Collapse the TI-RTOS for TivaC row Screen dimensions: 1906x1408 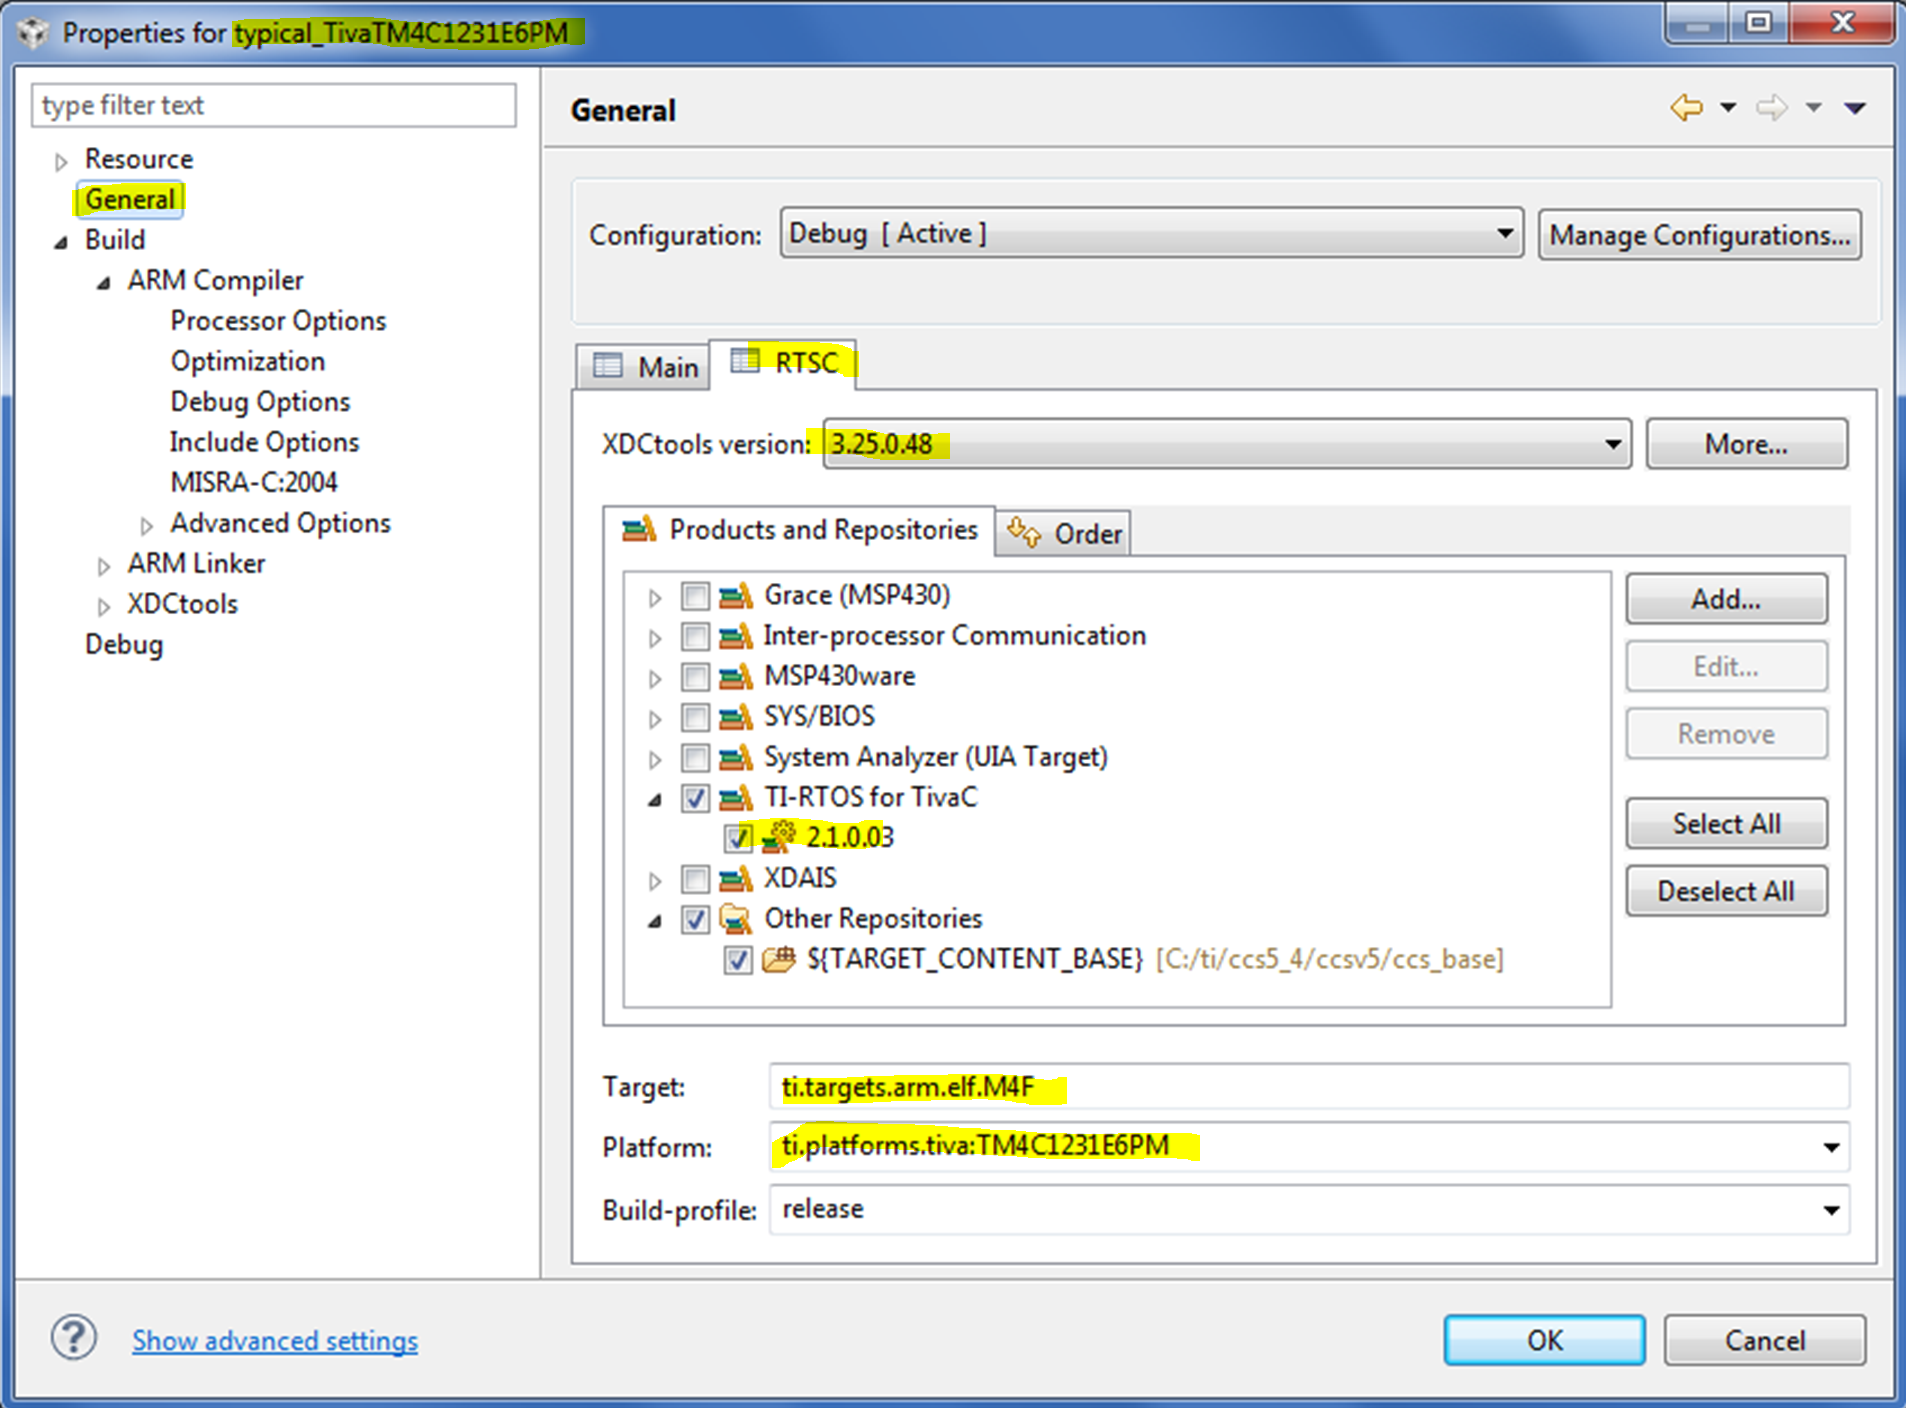click(x=655, y=800)
